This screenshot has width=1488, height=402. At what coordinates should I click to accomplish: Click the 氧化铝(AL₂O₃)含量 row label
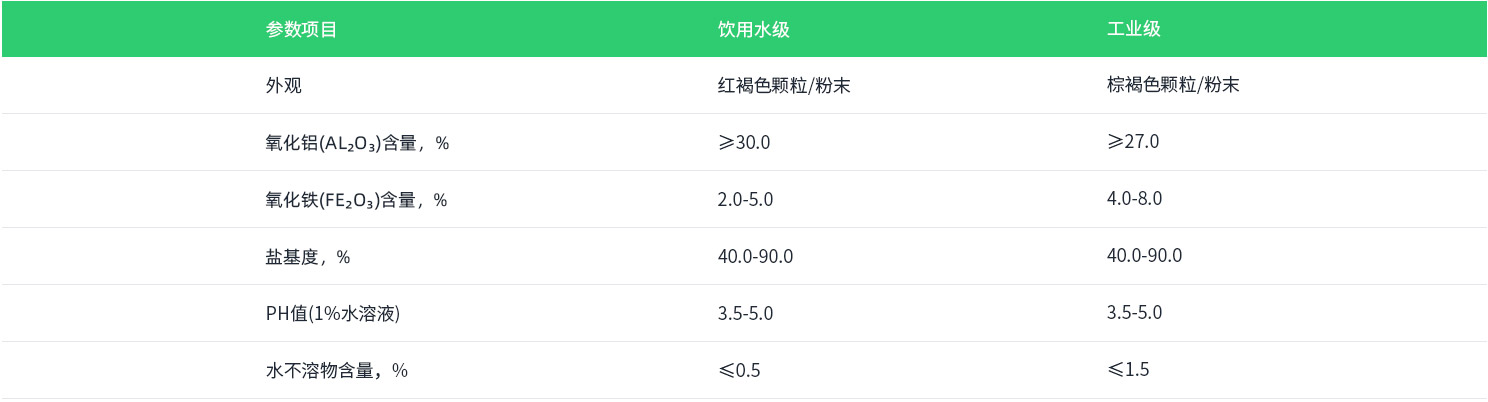coord(357,143)
